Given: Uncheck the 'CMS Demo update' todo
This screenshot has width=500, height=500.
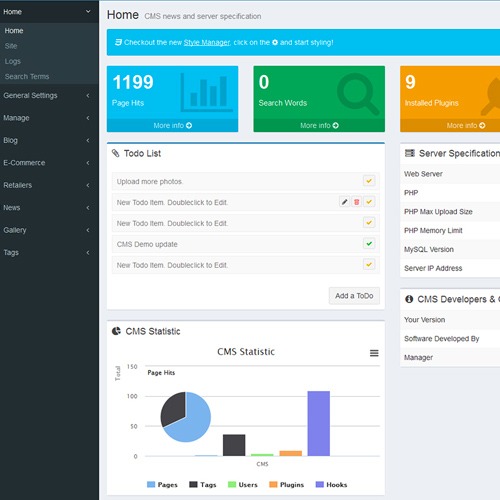Looking at the screenshot, I should 369,244.
